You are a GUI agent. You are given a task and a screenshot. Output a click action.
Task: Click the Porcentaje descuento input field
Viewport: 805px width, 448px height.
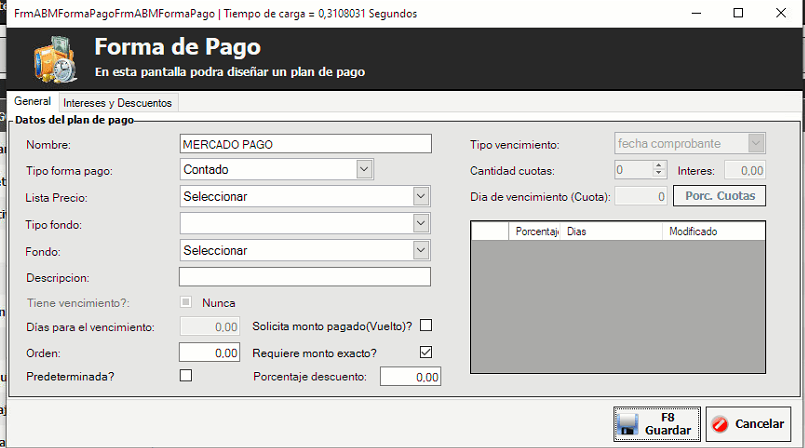(410, 377)
